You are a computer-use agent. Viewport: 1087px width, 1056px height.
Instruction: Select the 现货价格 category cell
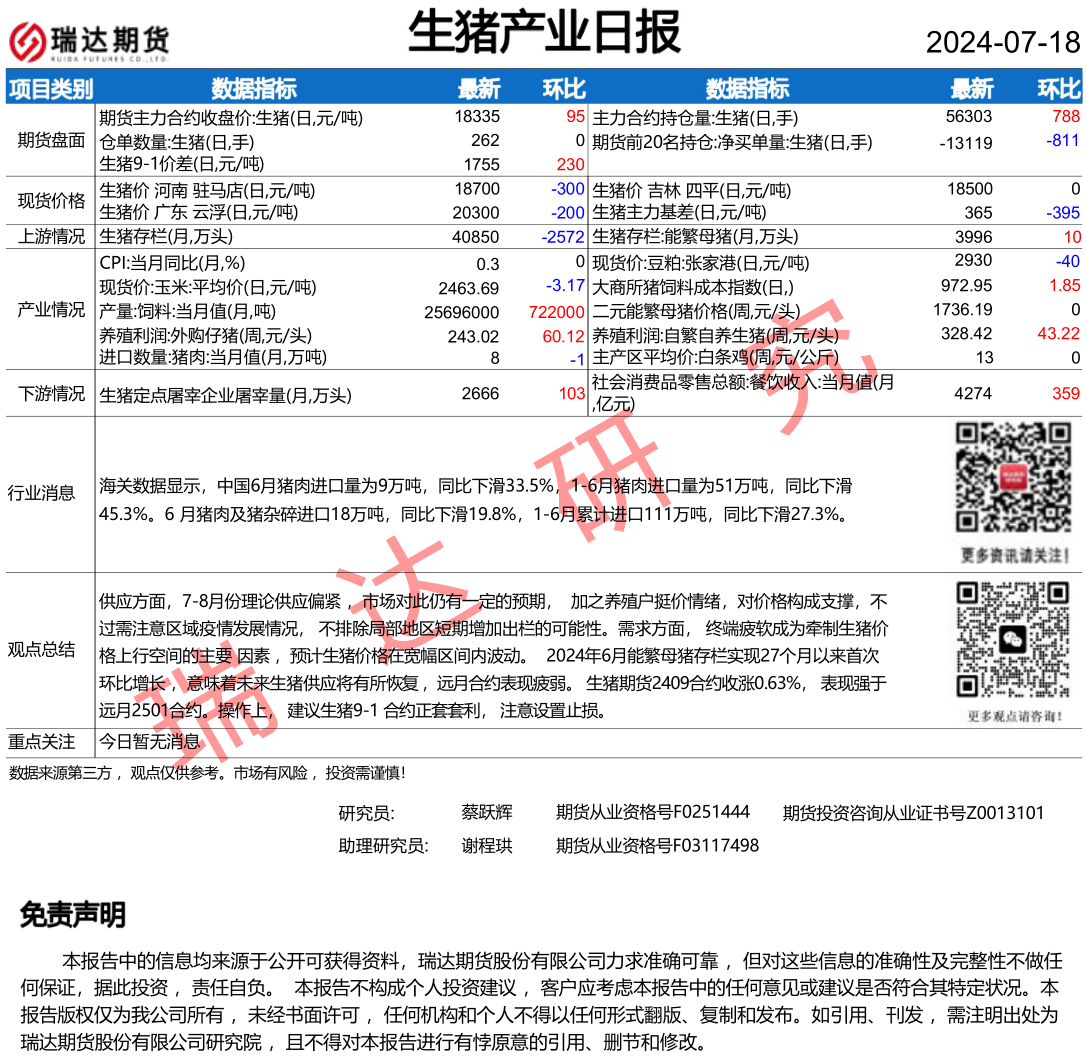coord(50,201)
